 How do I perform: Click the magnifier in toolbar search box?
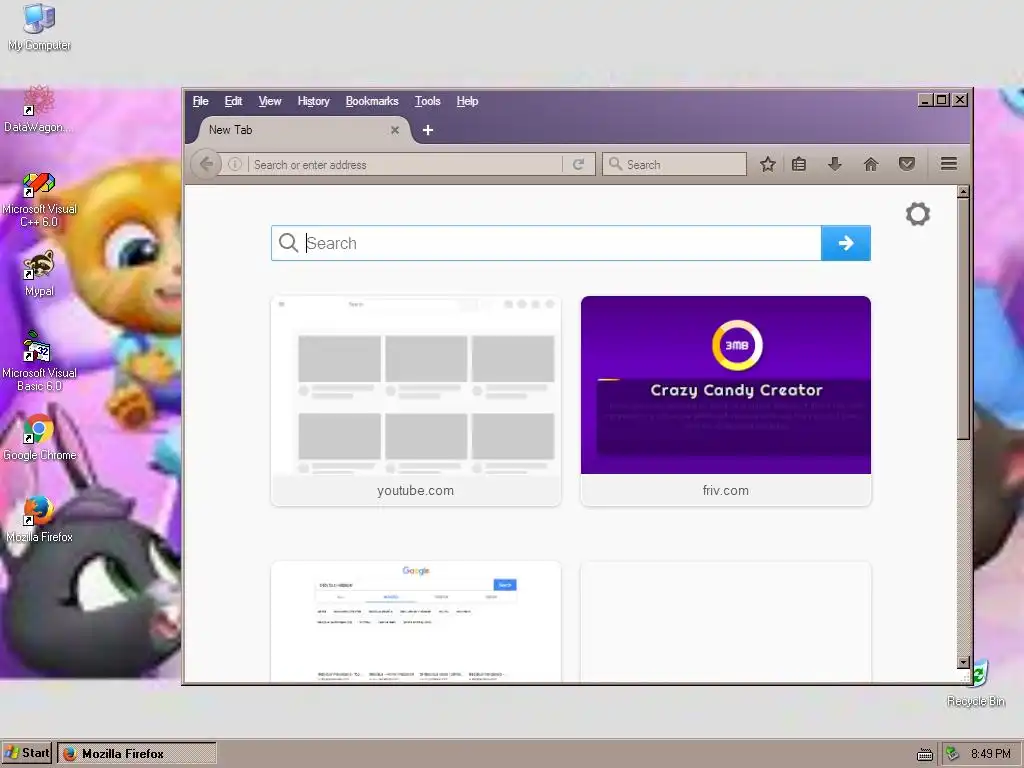(x=615, y=164)
